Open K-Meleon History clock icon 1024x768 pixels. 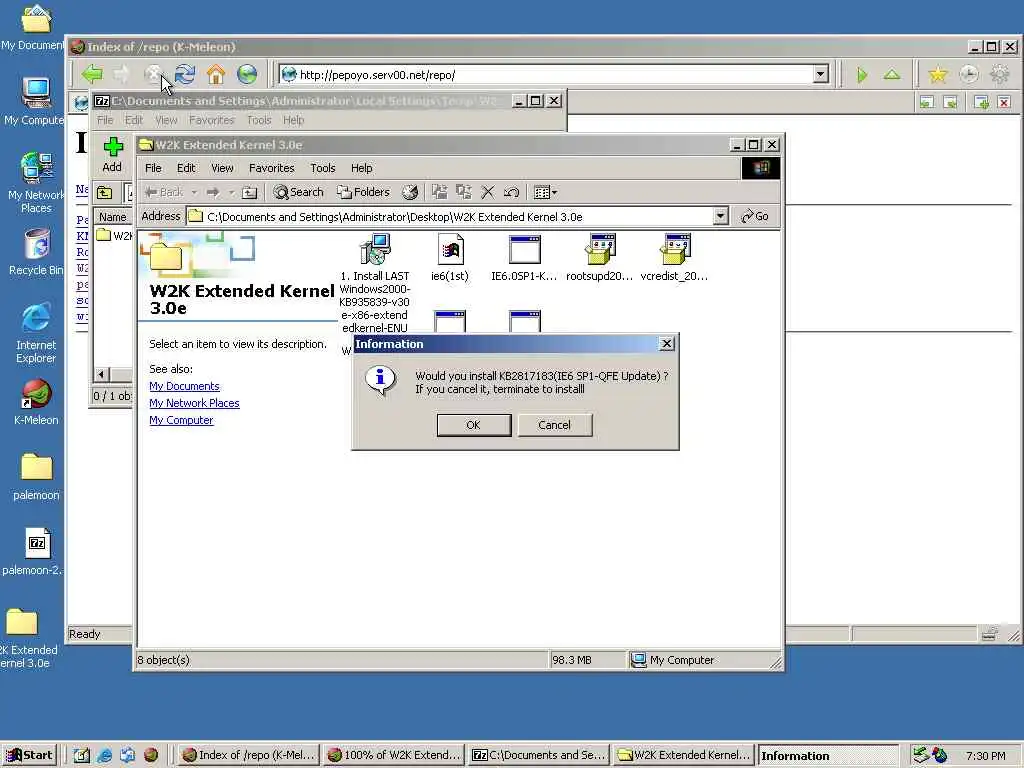tap(968, 74)
